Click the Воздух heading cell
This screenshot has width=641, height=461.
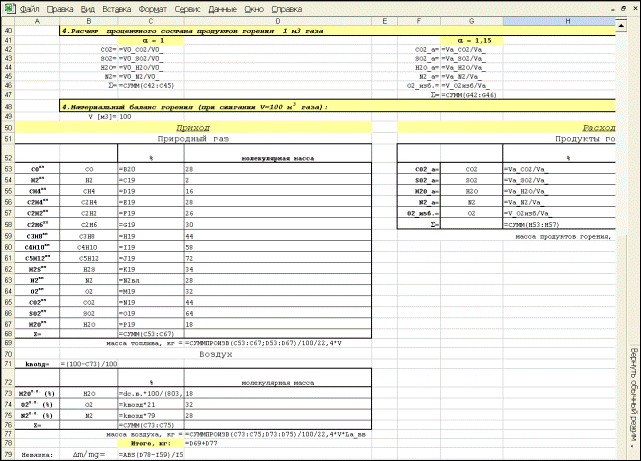click(x=215, y=354)
